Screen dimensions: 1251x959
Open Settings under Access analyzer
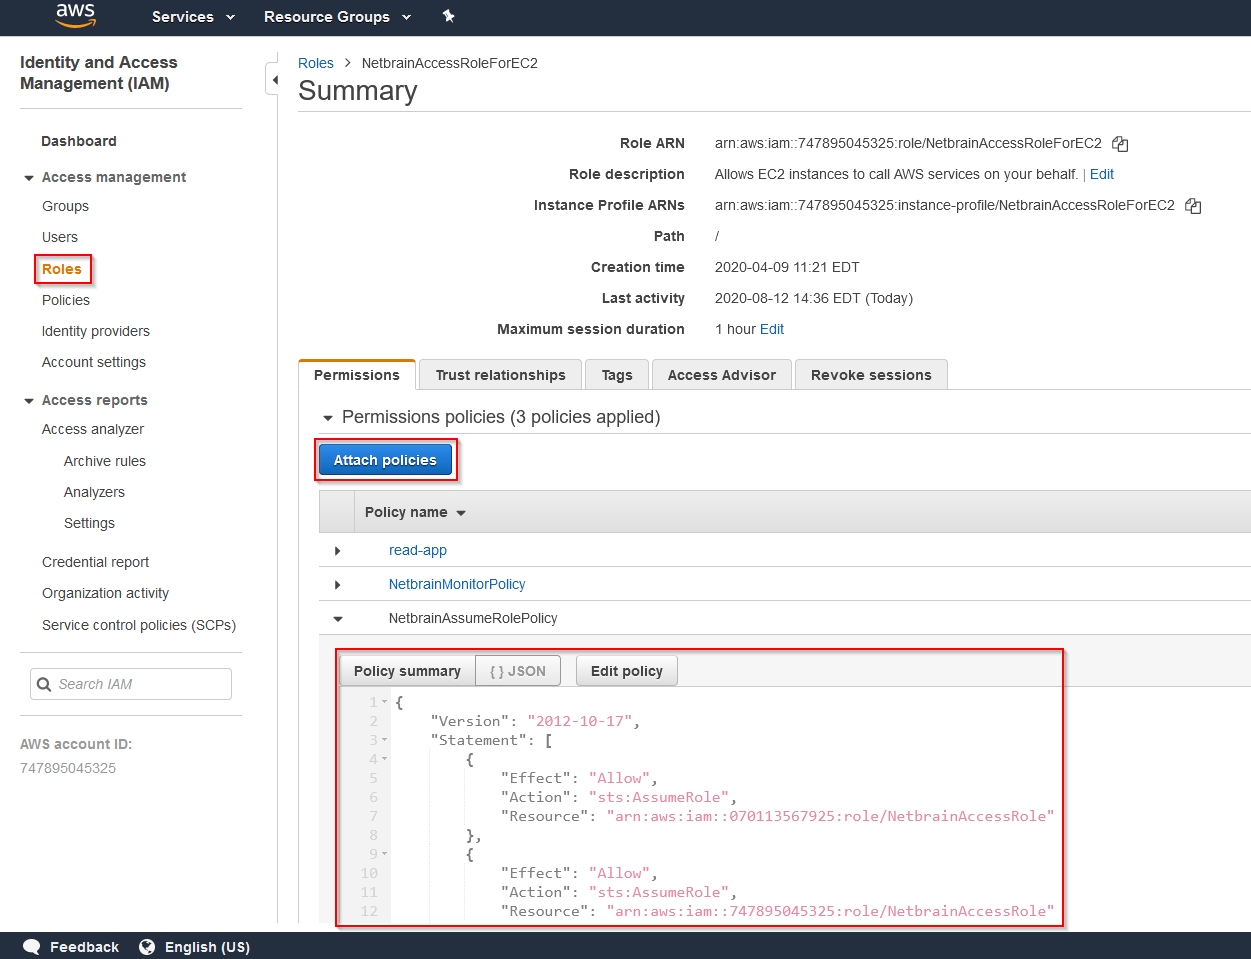pyautogui.click(x=89, y=523)
